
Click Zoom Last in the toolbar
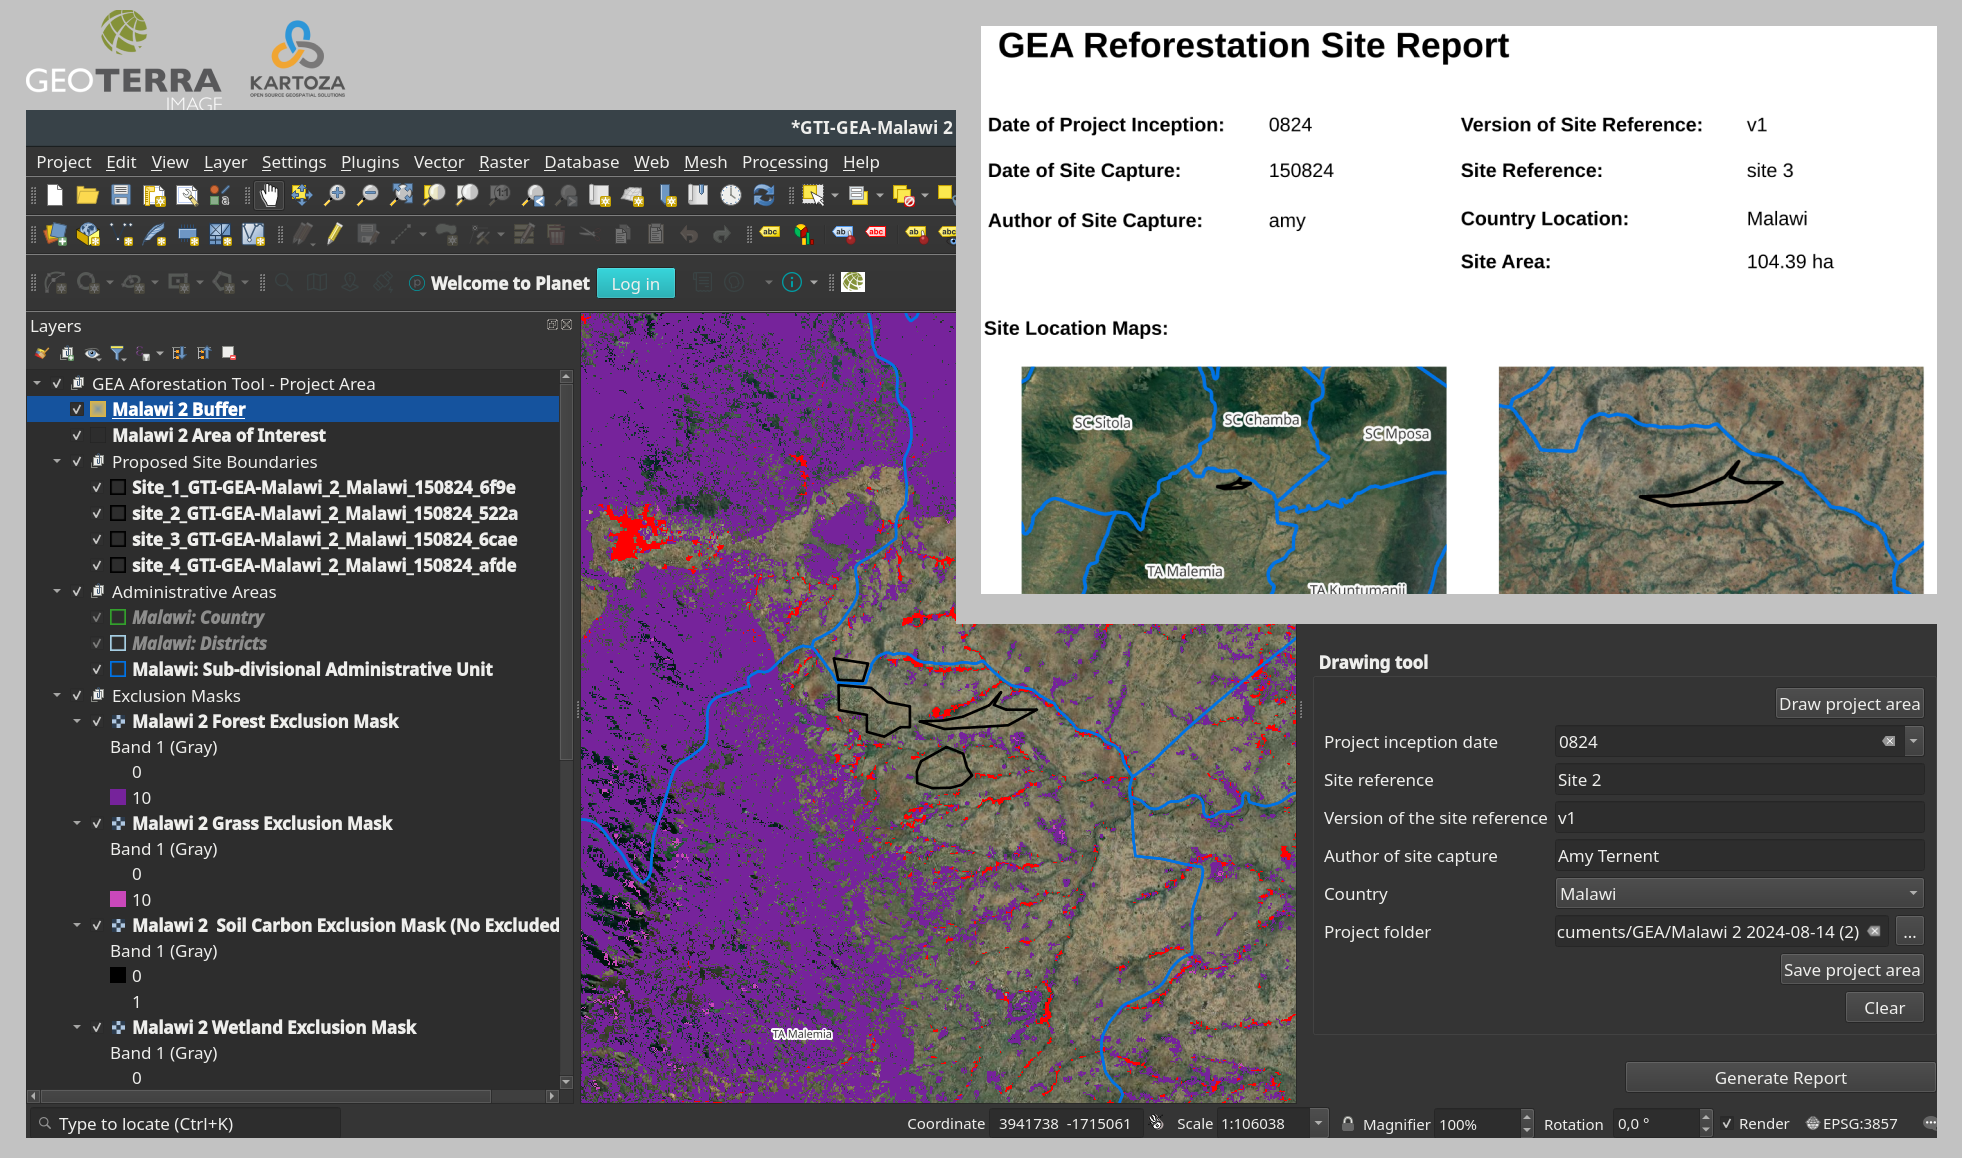click(533, 196)
